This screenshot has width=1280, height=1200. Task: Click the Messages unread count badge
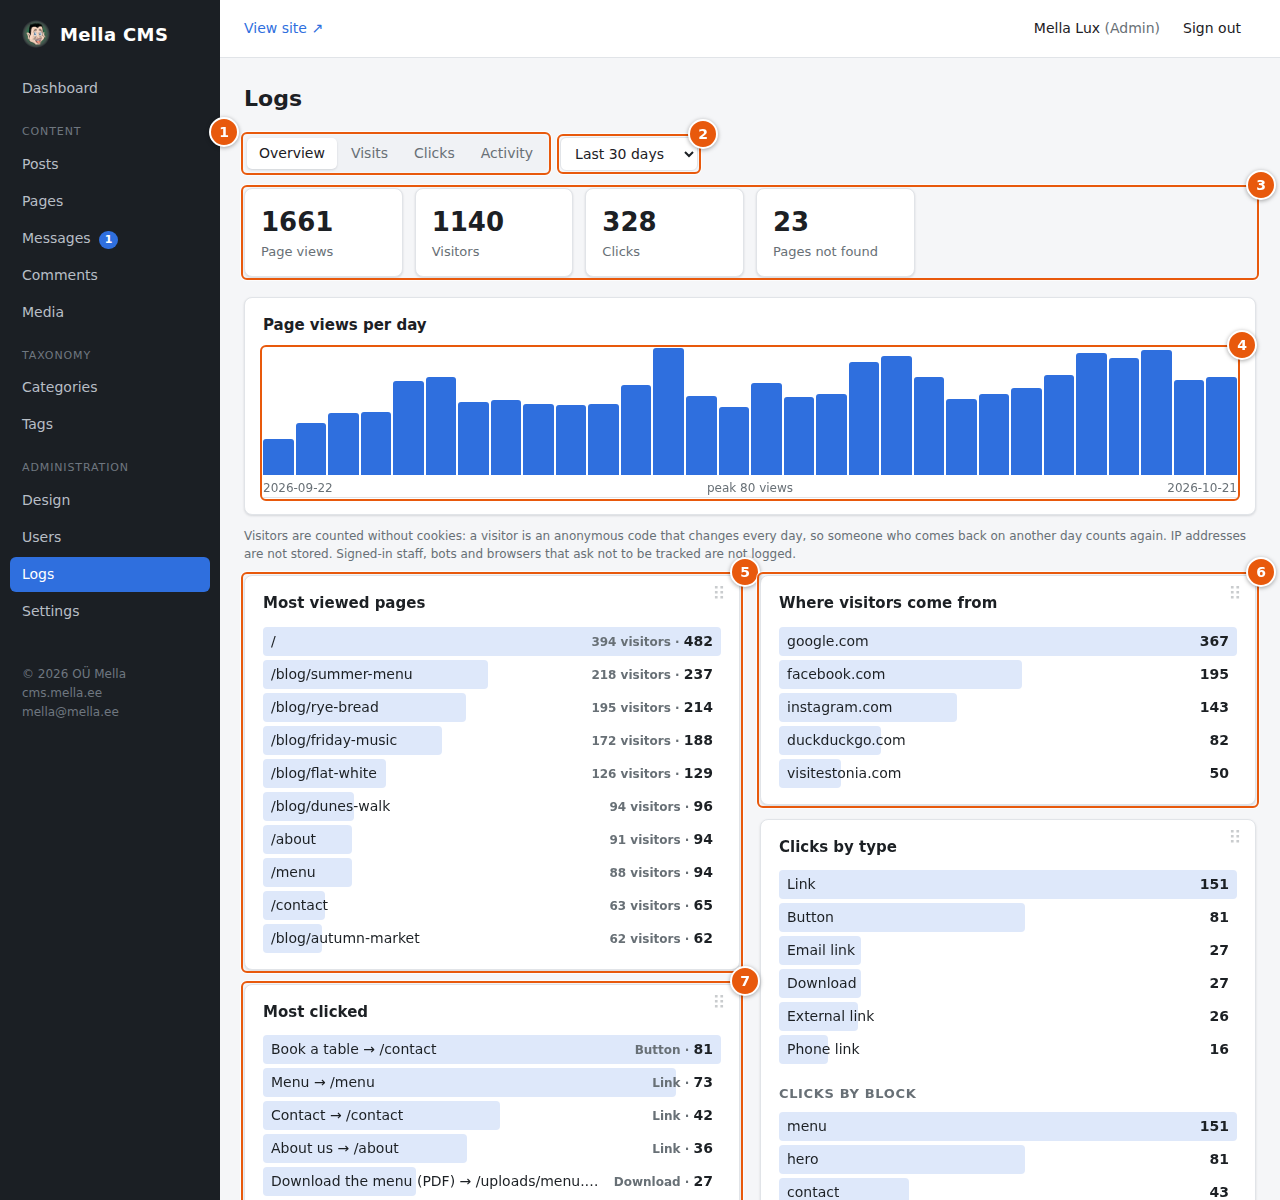click(109, 239)
